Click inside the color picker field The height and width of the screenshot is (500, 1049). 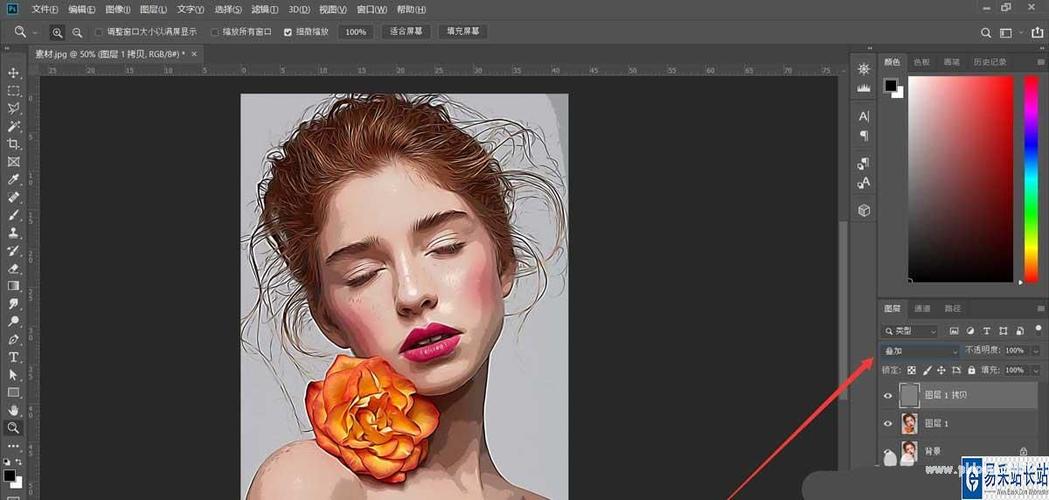pos(960,179)
